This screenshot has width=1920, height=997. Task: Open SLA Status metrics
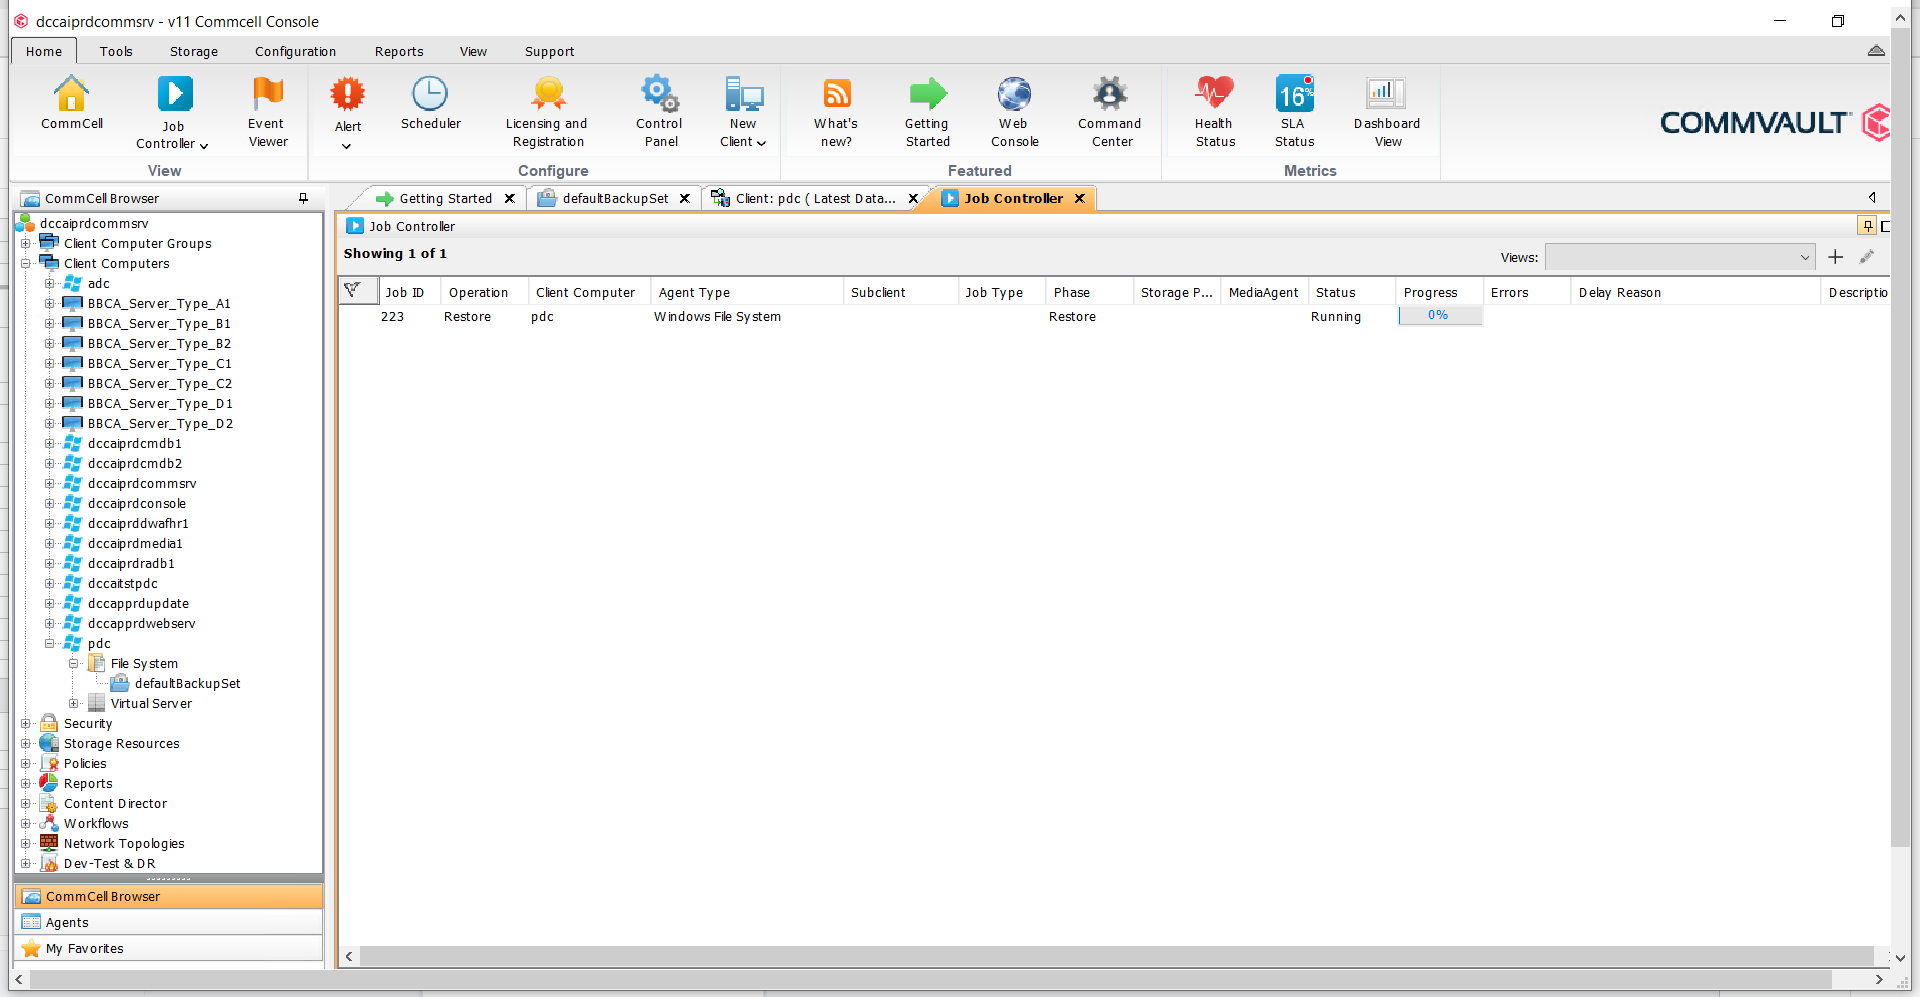(1294, 112)
